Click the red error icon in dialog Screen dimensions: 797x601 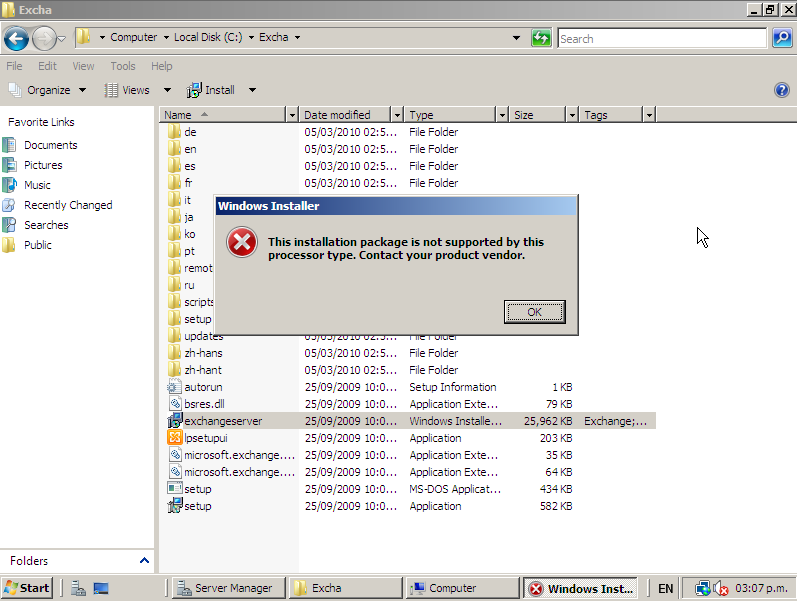[x=242, y=242]
